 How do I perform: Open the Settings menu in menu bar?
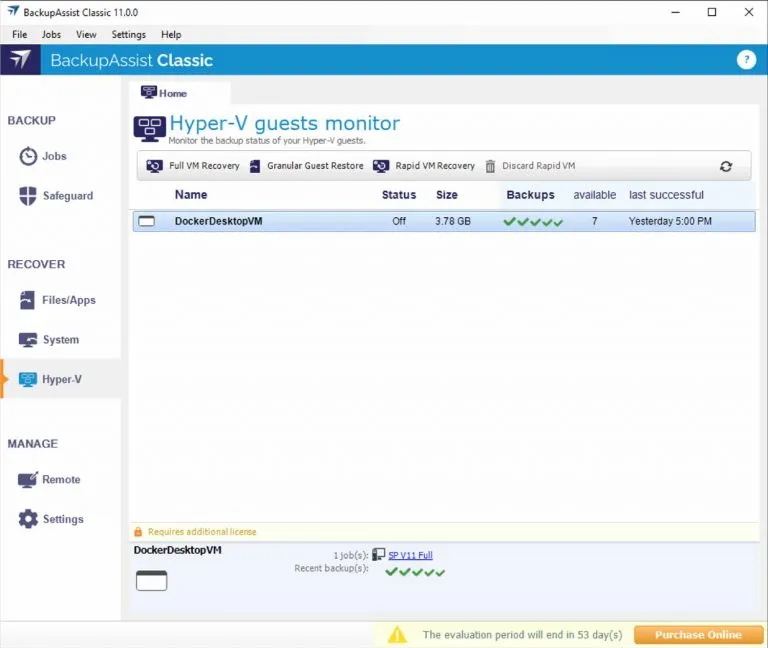click(x=129, y=34)
